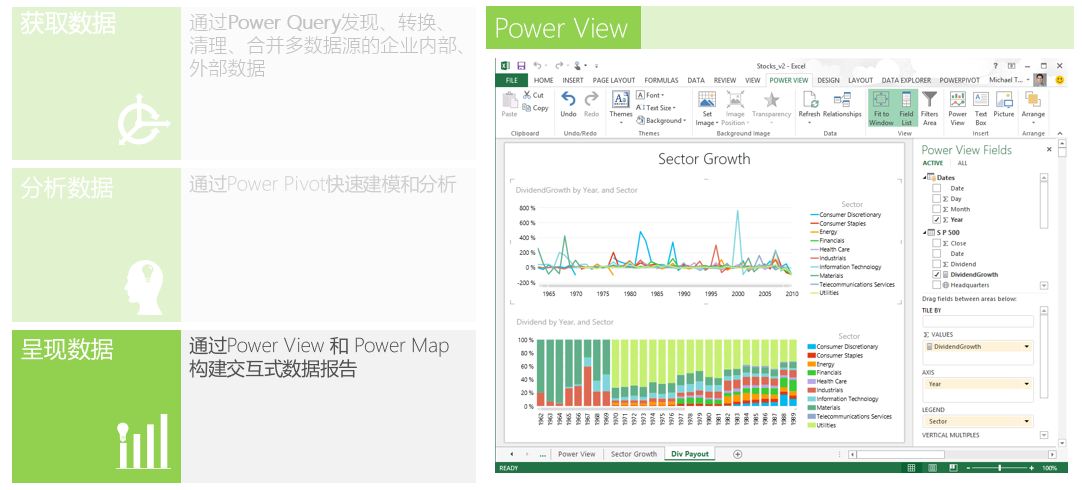Show ACTIVE fields in Power View Fields
The height and width of the screenshot is (490, 1082).
tap(933, 164)
